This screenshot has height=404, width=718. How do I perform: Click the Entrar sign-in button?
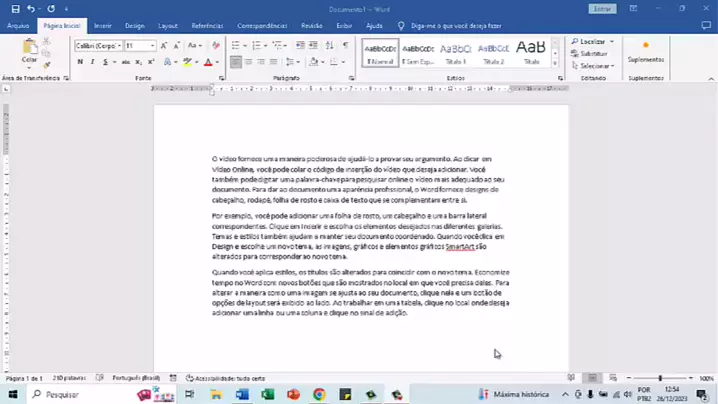pos(603,8)
